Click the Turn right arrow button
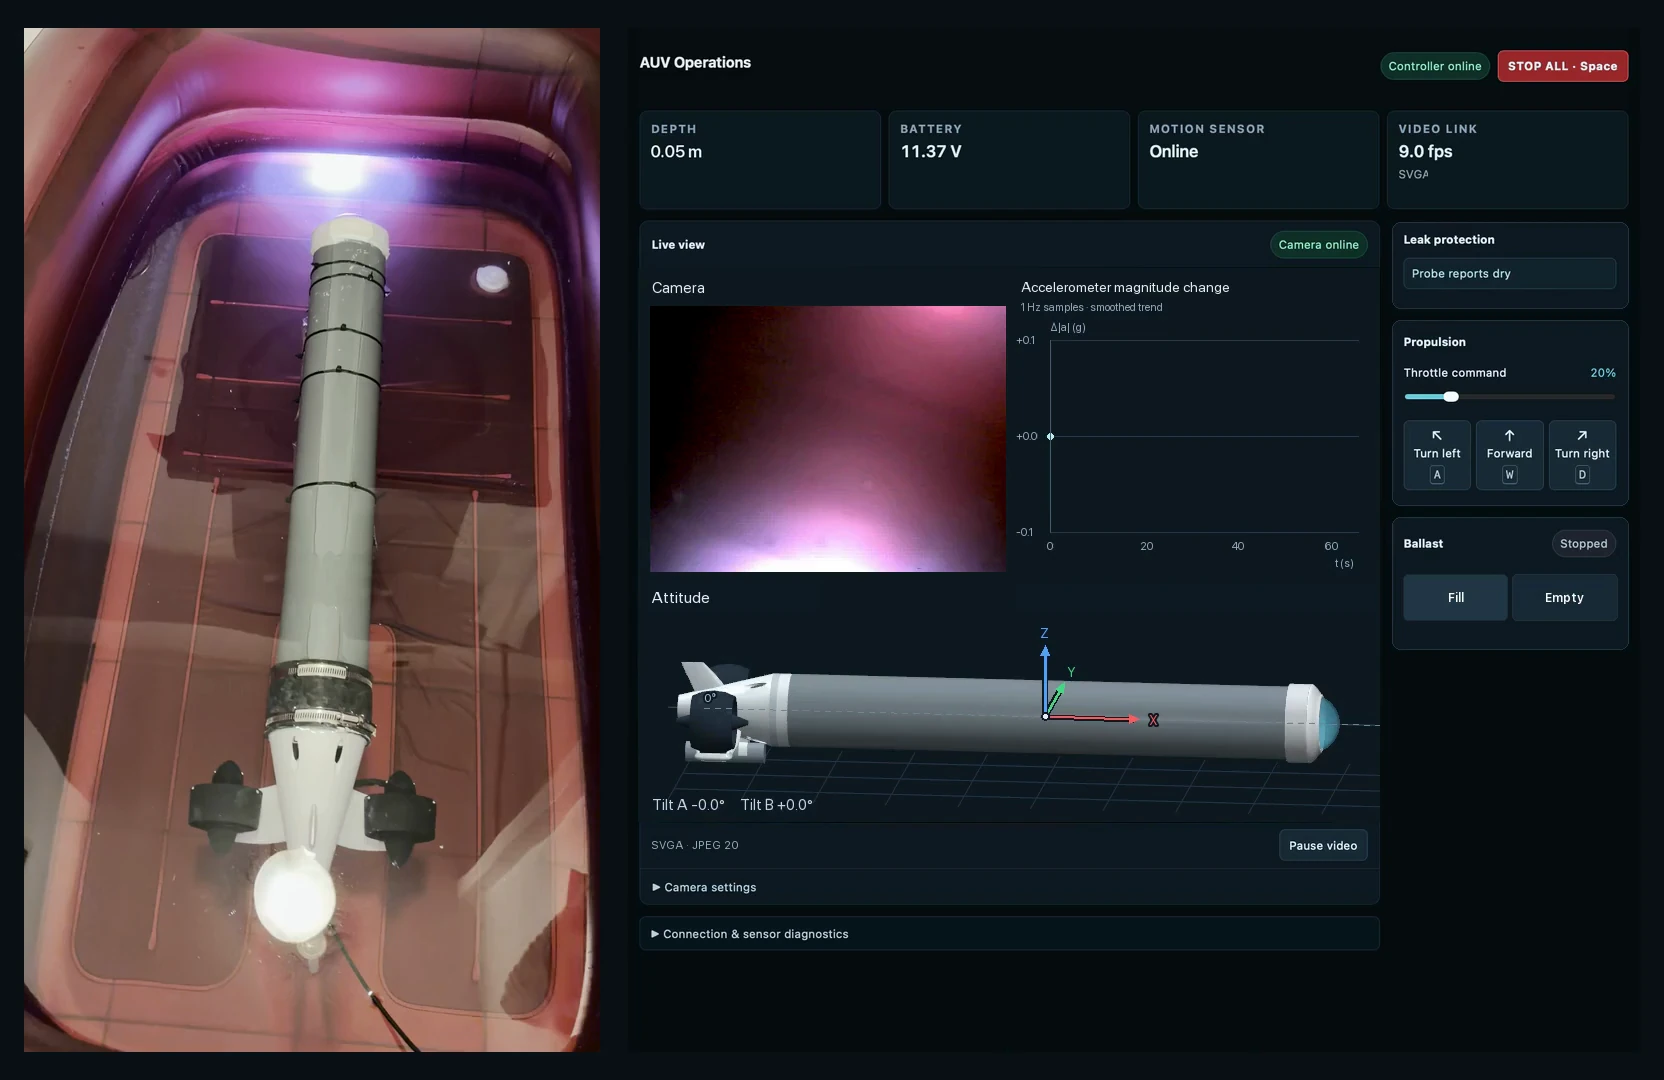 (x=1582, y=455)
